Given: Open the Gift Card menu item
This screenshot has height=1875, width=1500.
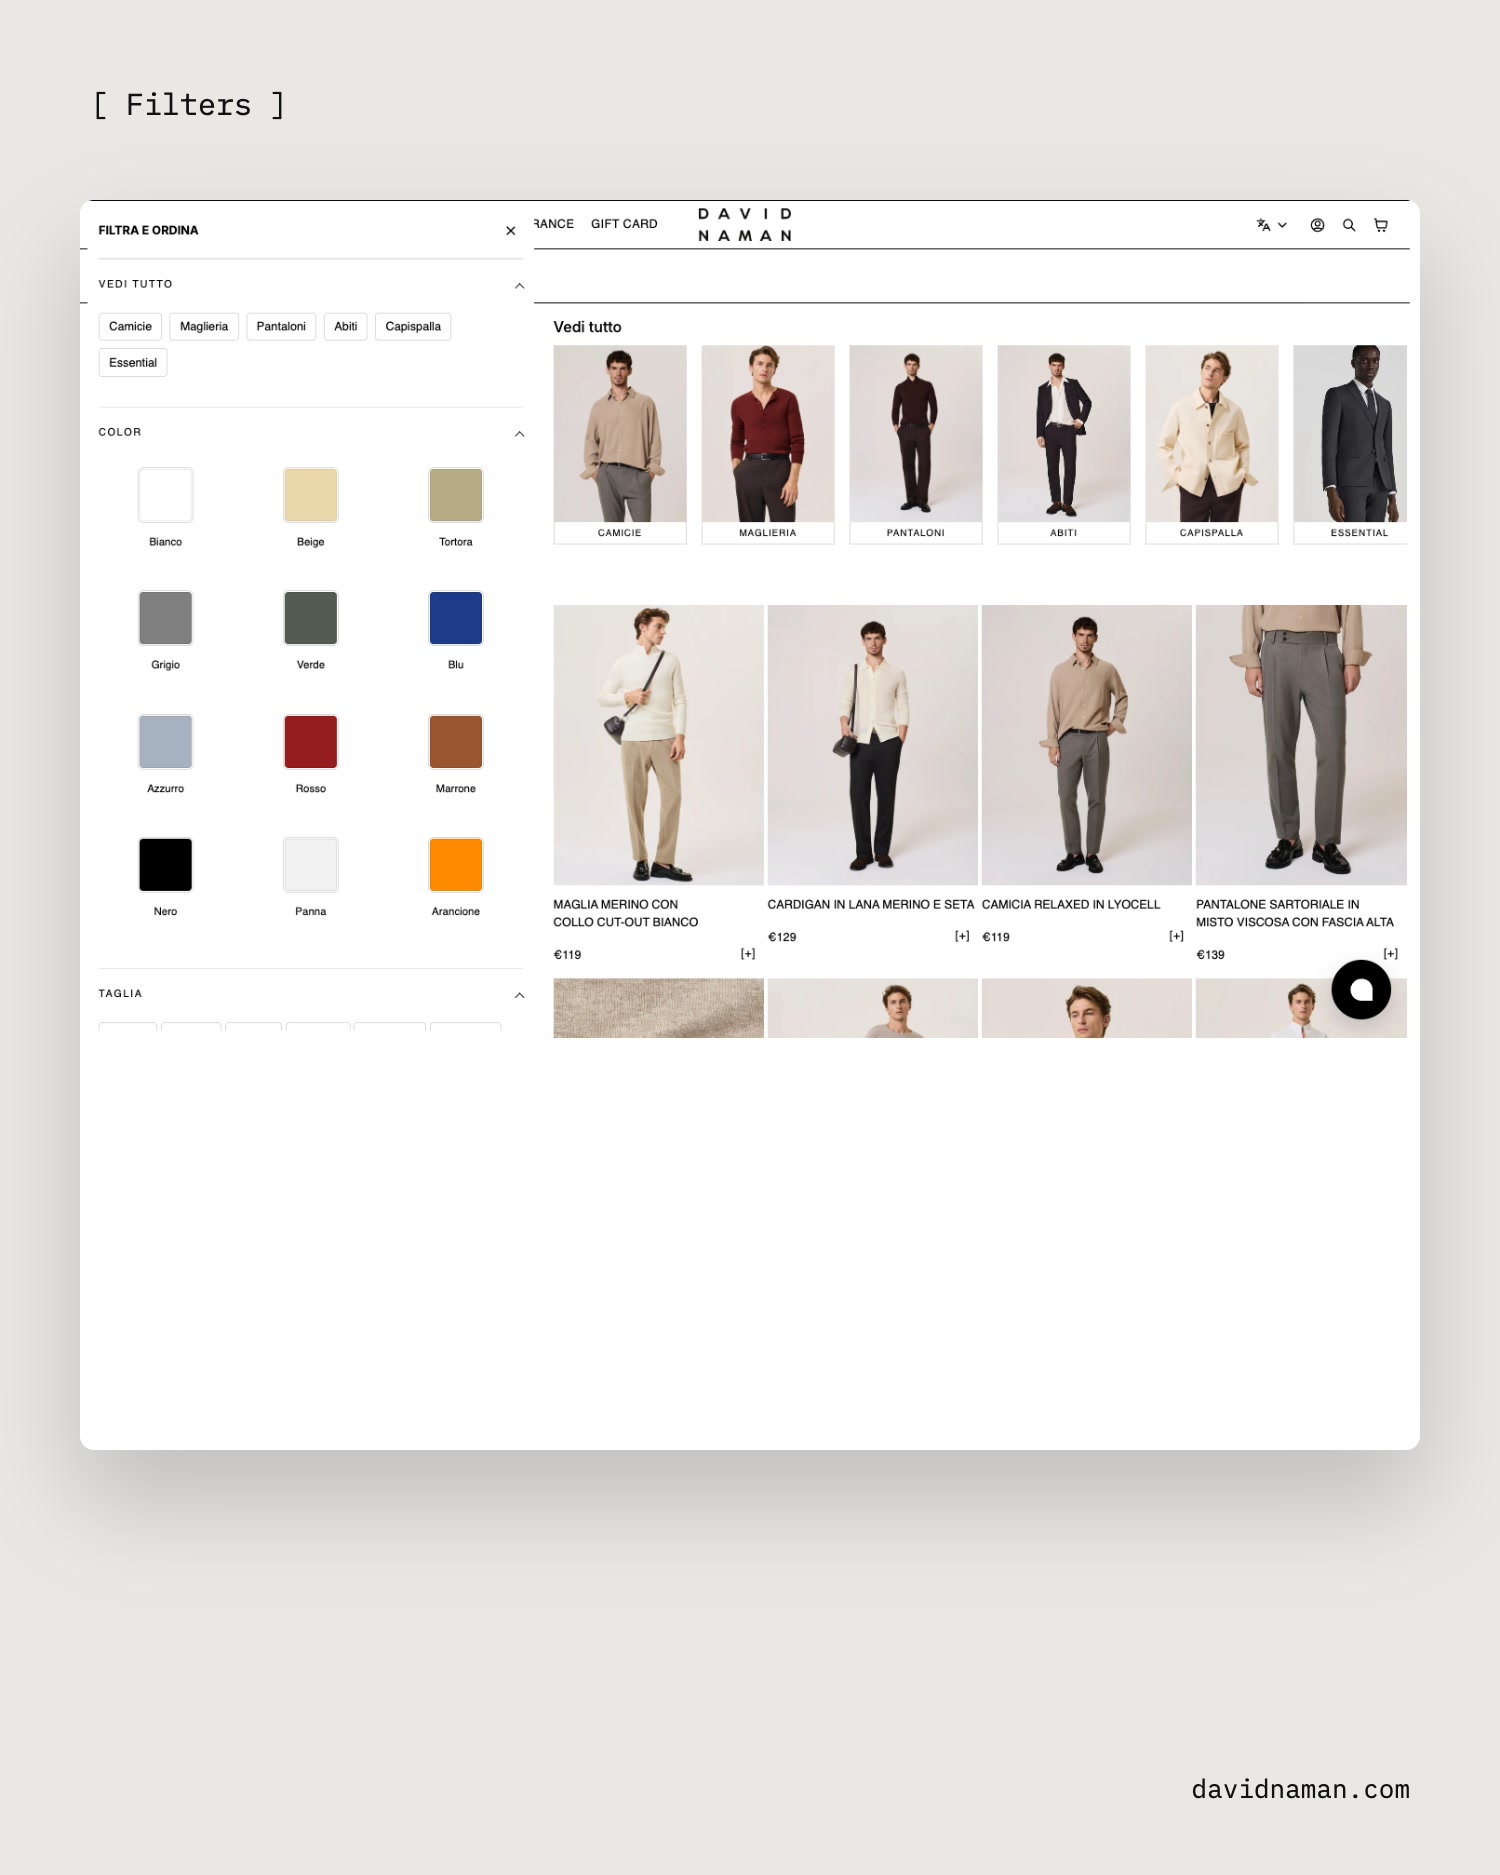Looking at the screenshot, I should (624, 224).
